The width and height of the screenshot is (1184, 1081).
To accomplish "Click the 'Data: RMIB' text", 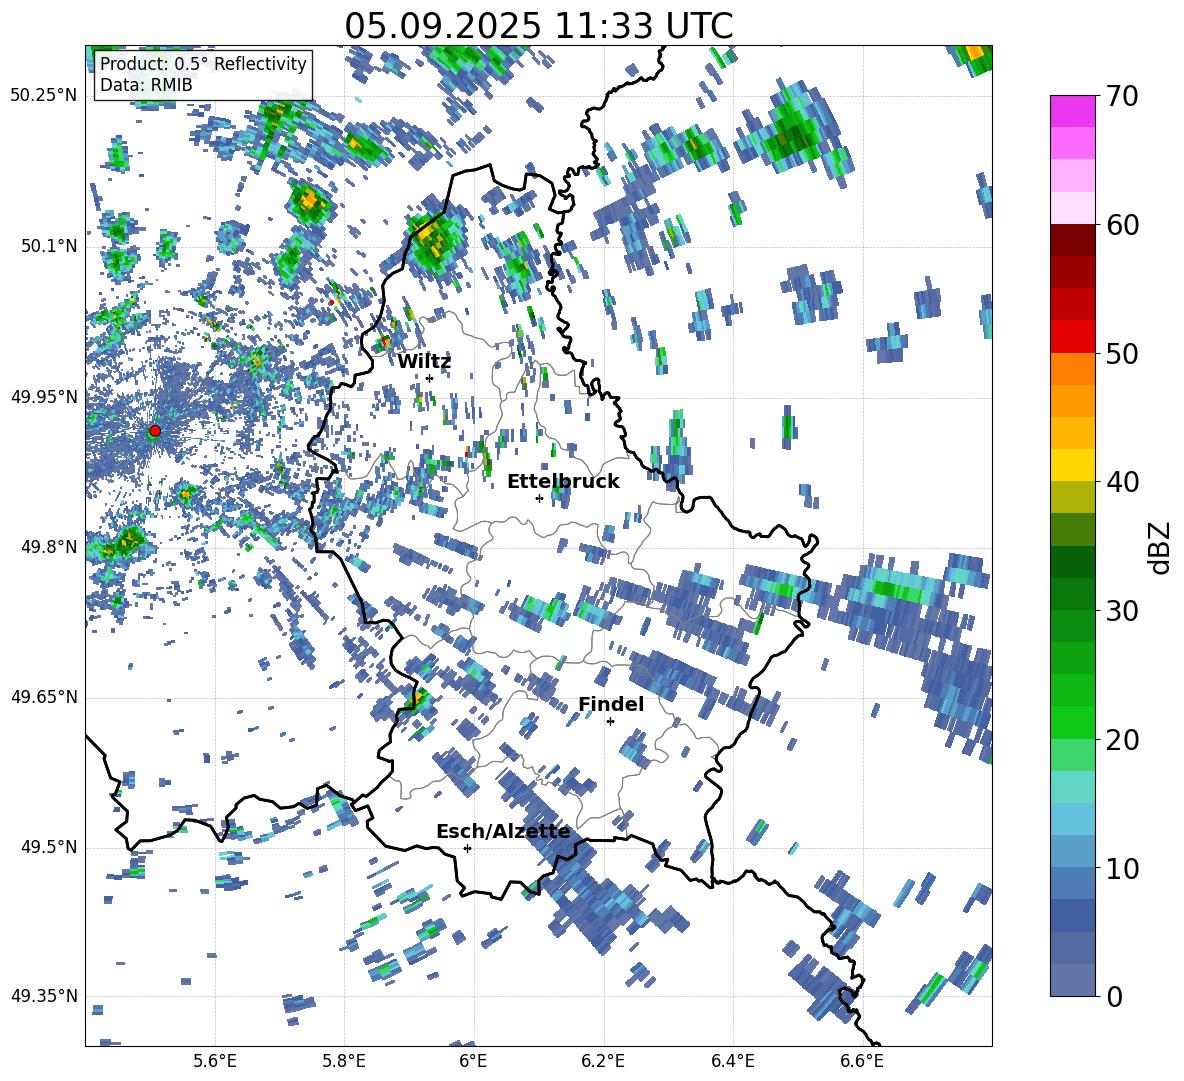I will 146,85.
